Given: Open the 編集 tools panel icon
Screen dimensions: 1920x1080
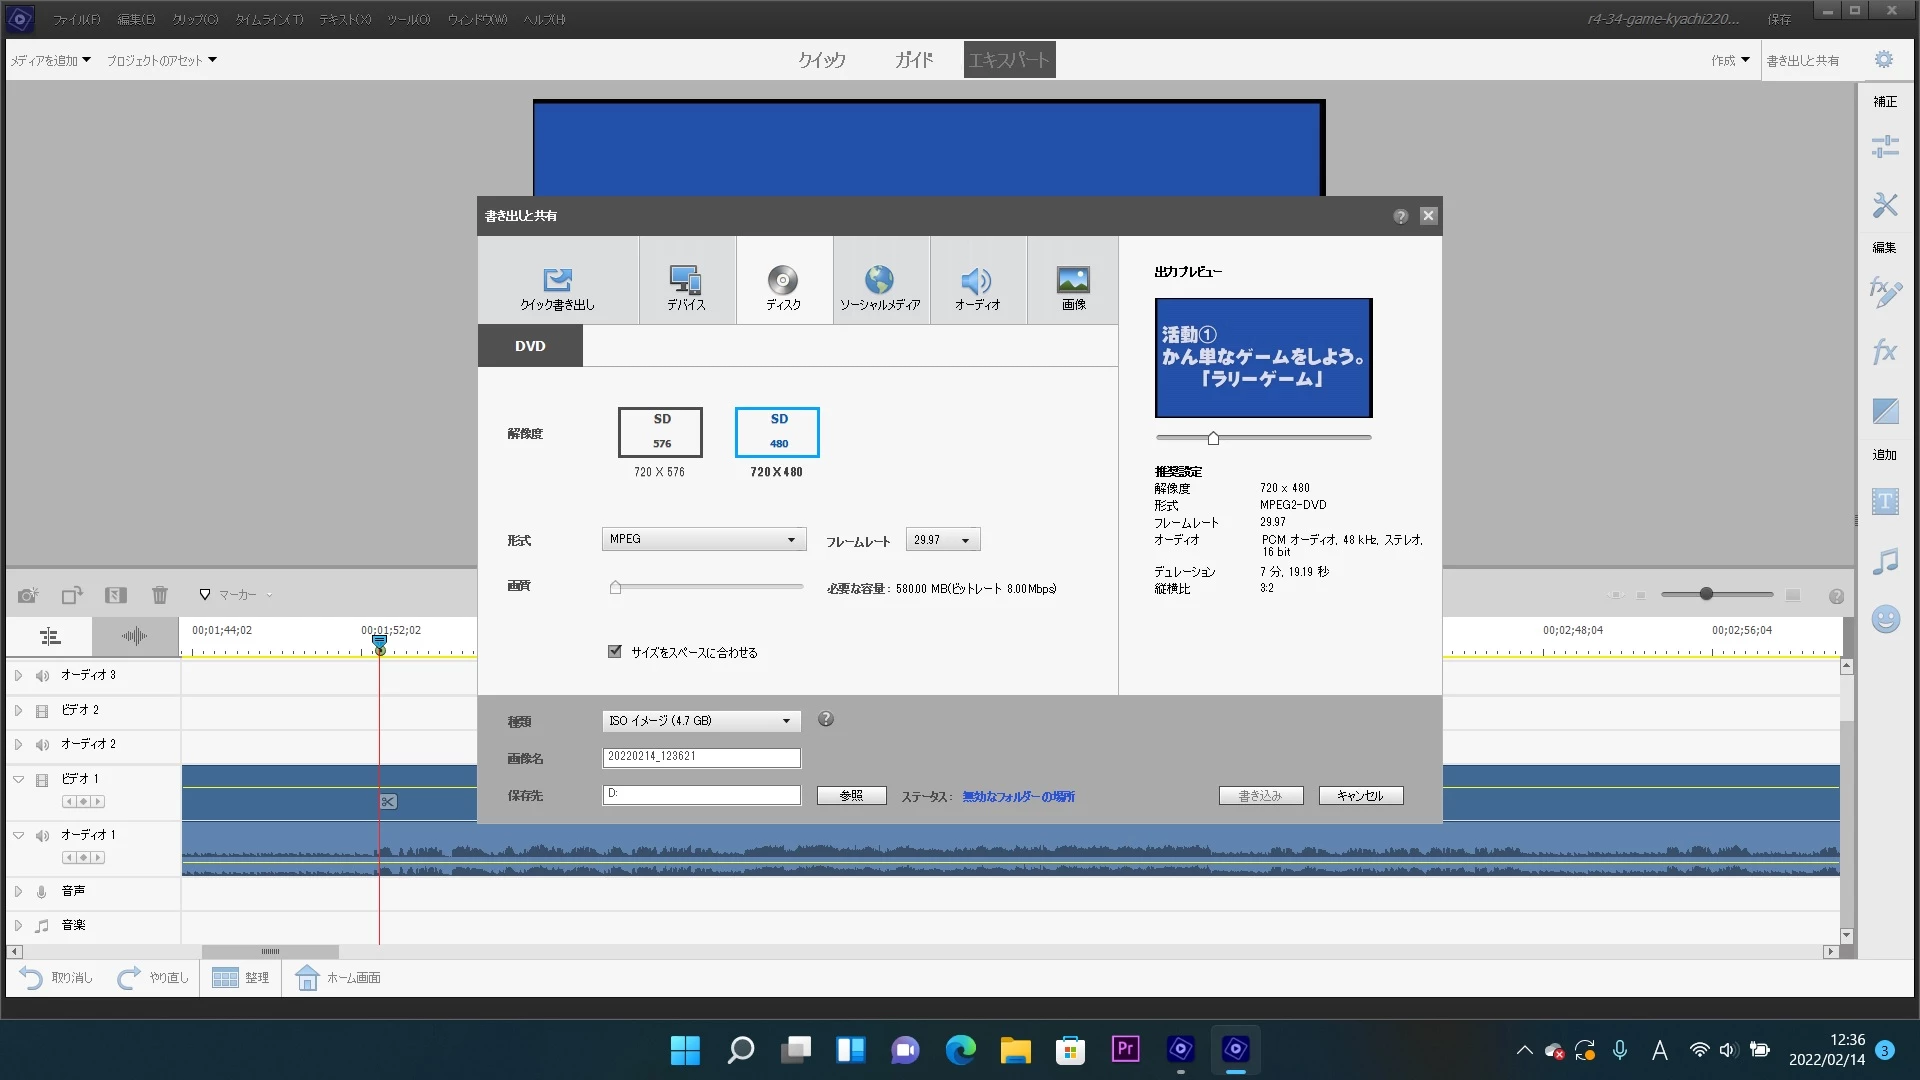Looking at the screenshot, I should (1884, 206).
